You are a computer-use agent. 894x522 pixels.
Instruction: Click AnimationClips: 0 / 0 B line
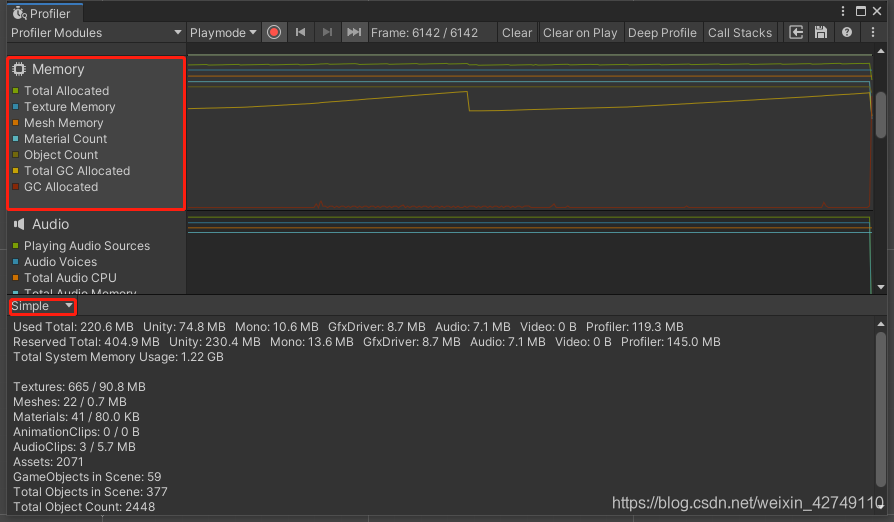76,431
